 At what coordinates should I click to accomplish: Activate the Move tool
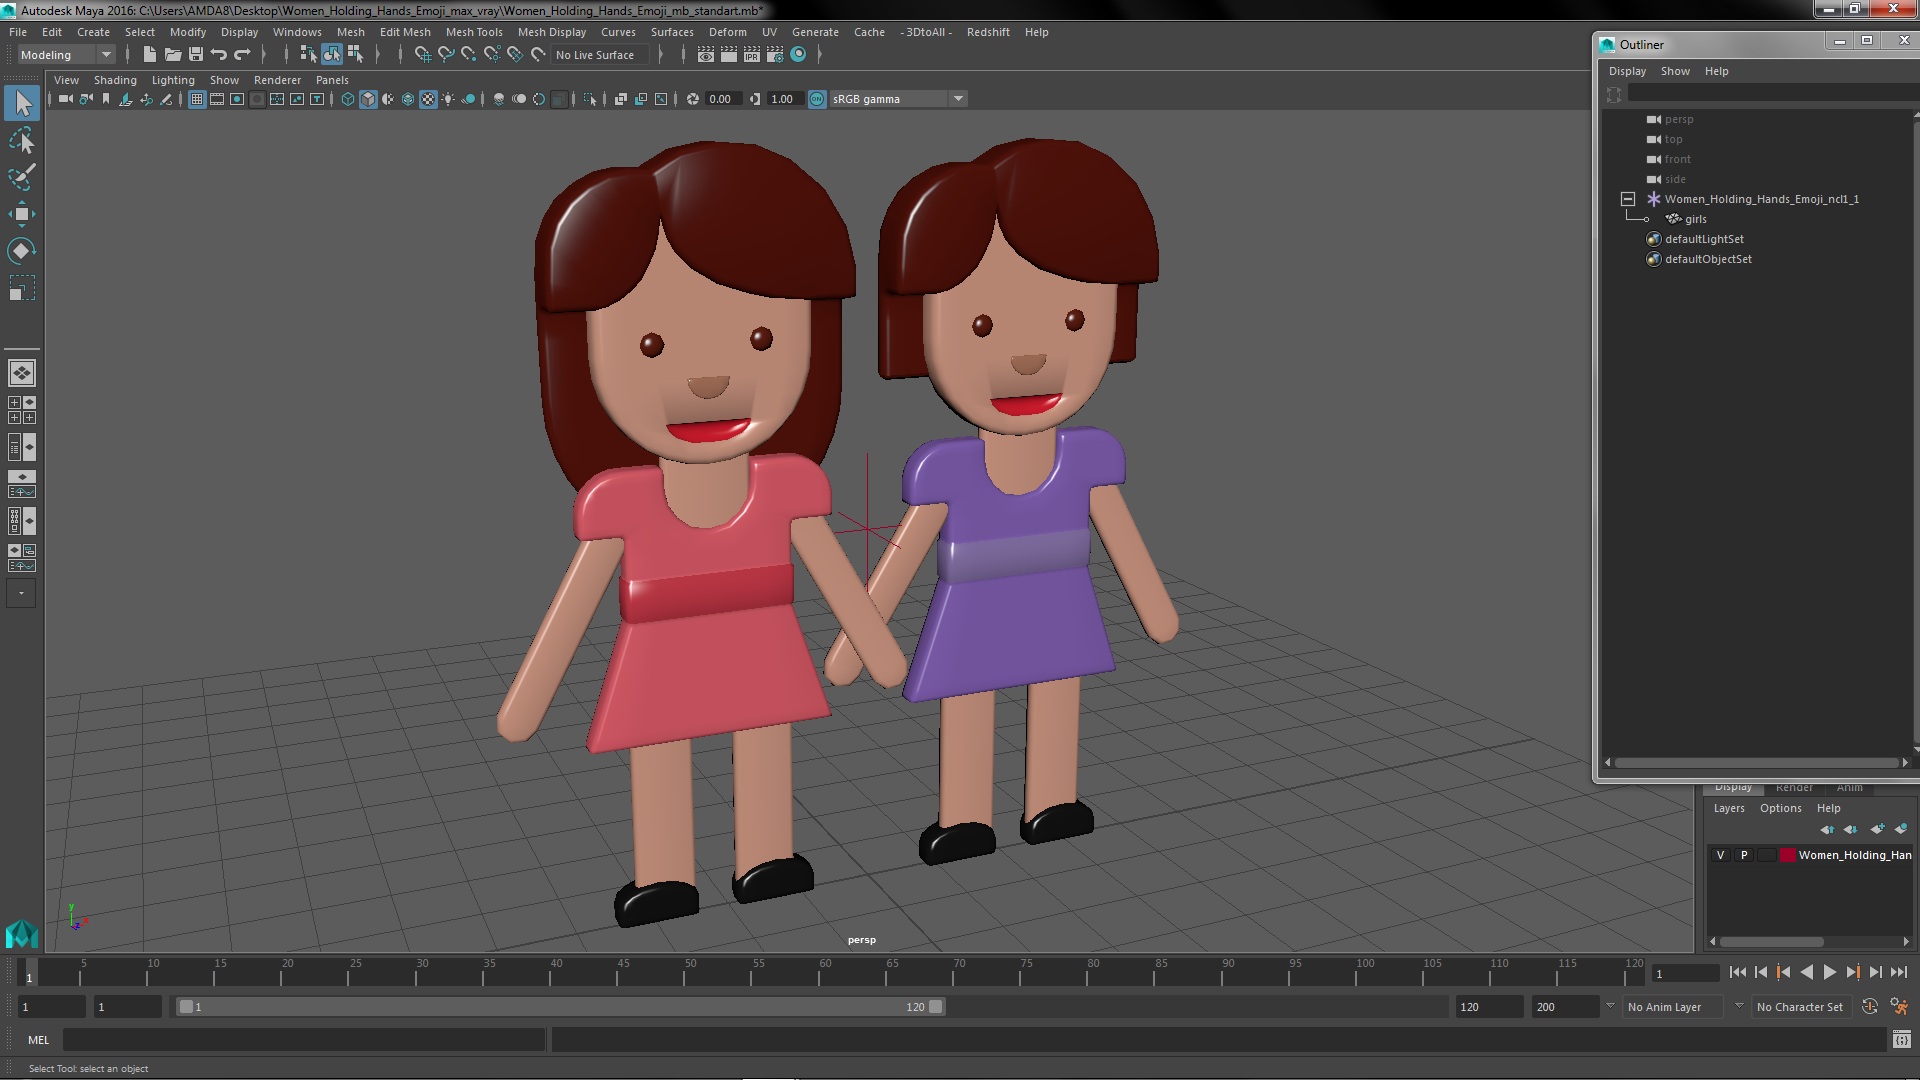click(x=22, y=214)
